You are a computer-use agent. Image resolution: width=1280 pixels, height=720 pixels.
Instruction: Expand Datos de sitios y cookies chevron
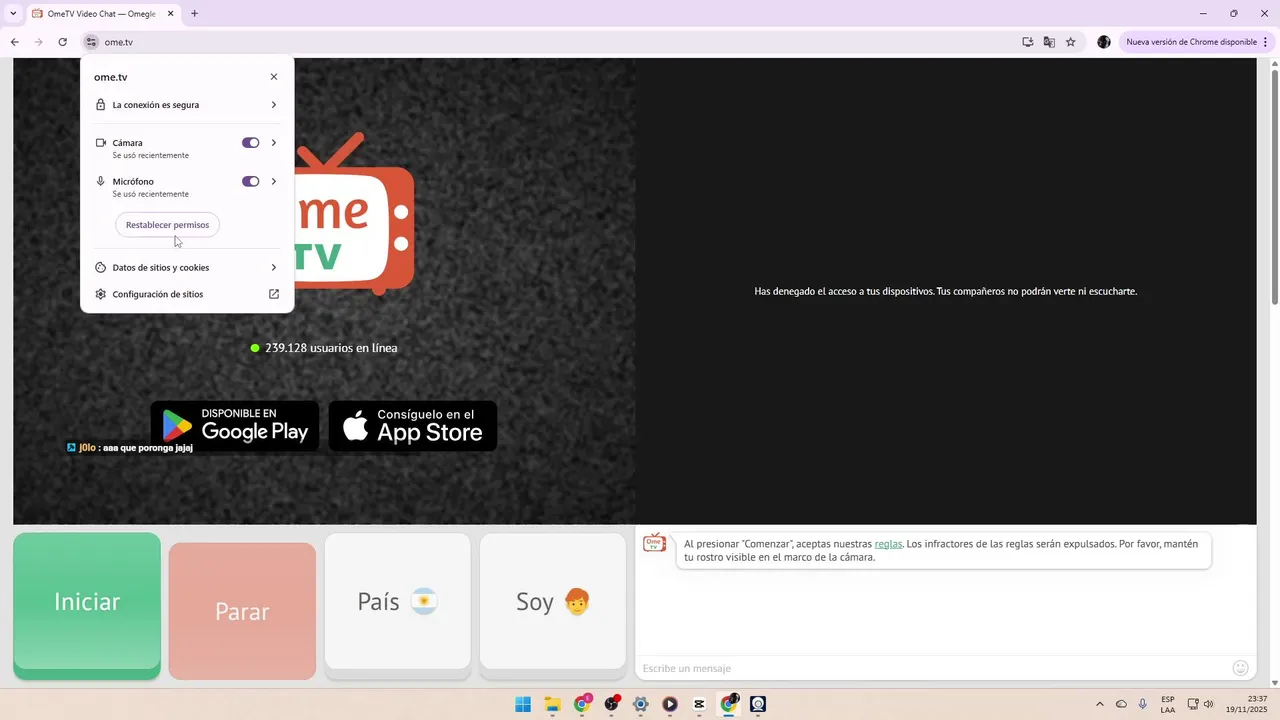point(274,268)
